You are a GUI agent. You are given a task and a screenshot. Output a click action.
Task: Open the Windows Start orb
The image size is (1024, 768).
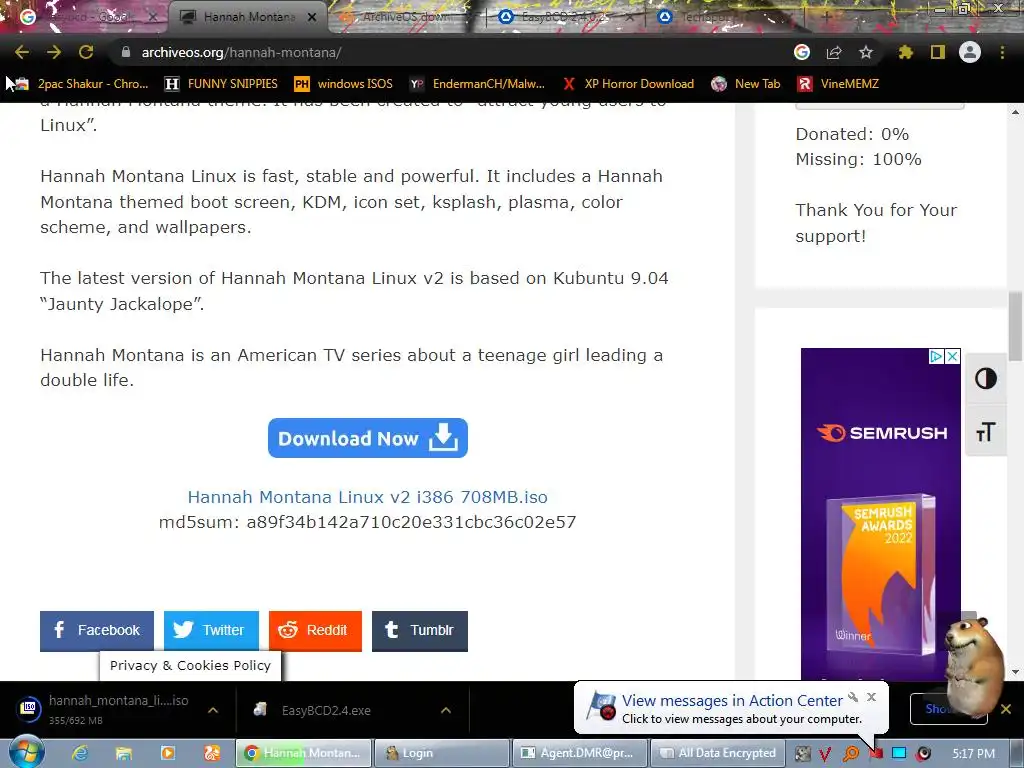26,752
